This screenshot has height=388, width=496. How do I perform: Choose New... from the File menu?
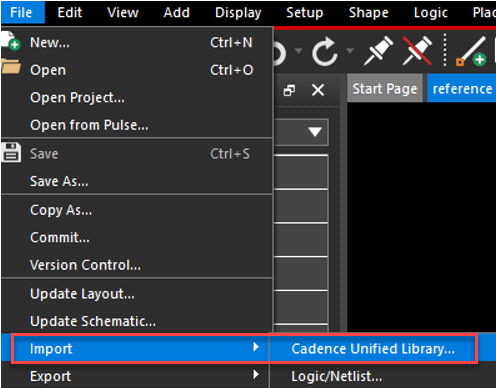pos(137,43)
